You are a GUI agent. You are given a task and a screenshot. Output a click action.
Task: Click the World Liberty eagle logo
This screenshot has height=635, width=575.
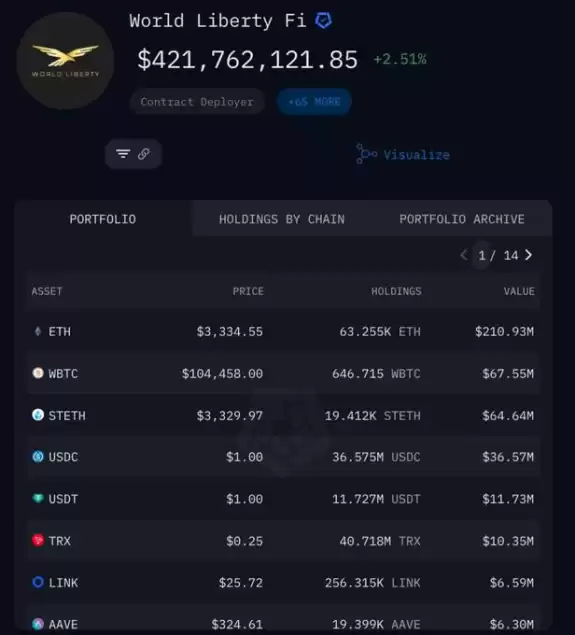tap(65, 61)
